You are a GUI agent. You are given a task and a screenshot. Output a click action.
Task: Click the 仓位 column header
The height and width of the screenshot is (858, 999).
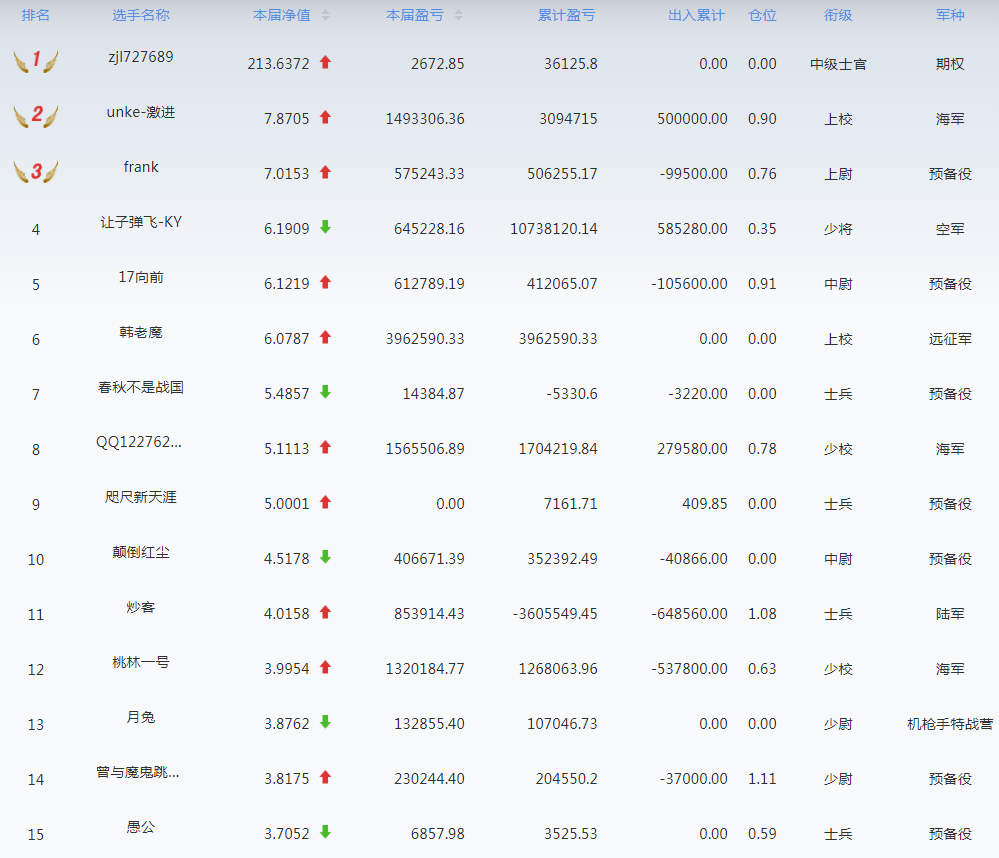[763, 15]
